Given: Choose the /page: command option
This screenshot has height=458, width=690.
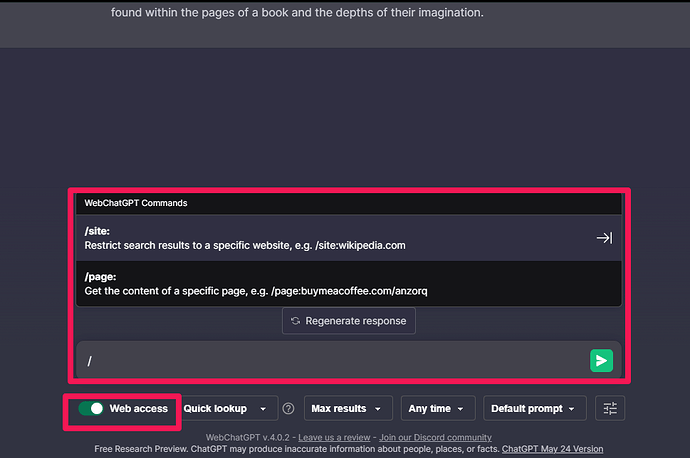Looking at the screenshot, I should click(349, 284).
